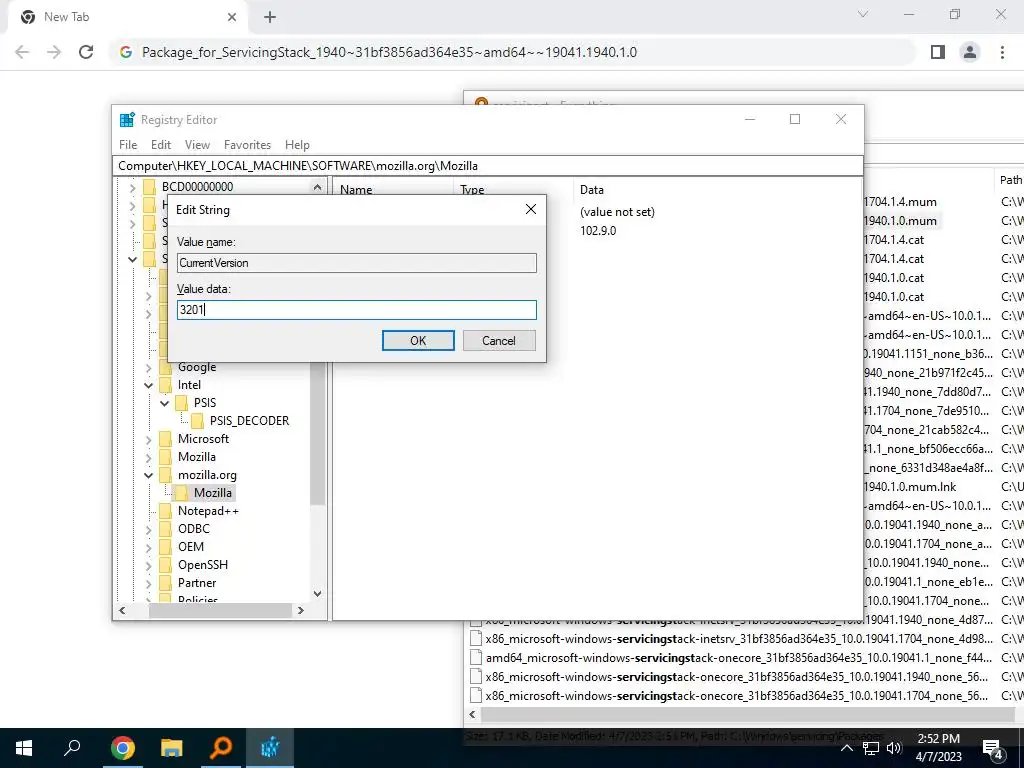Show hidden tray icons

point(846,748)
